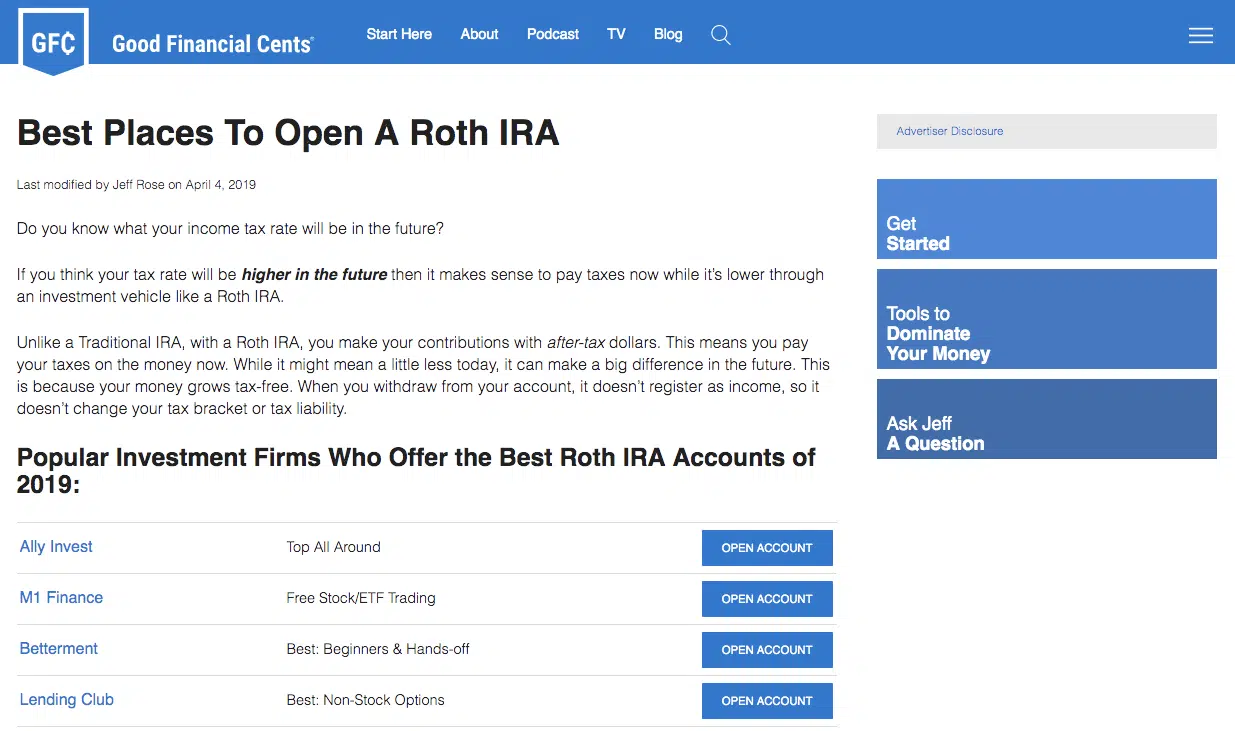Open the search magnifier icon
The width and height of the screenshot is (1235, 731).
click(x=720, y=35)
